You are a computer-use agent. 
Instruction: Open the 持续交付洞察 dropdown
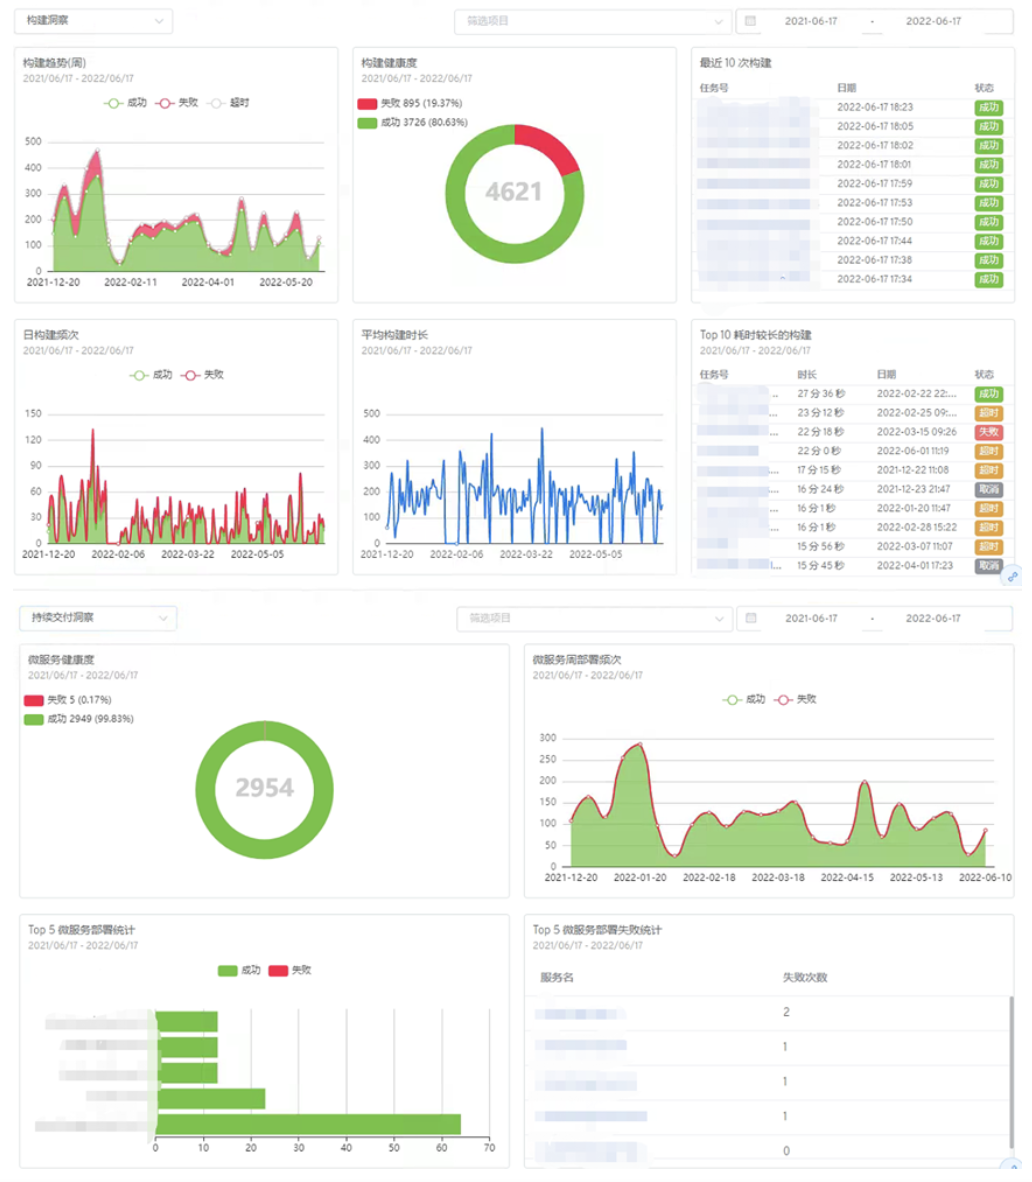(x=98, y=618)
